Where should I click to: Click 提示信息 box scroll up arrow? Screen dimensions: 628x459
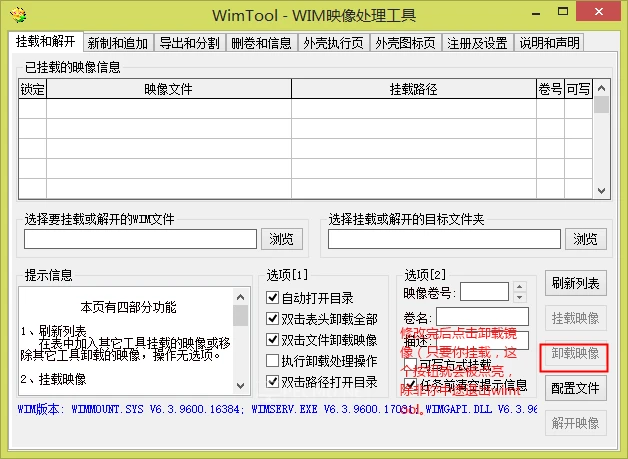(x=240, y=297)
